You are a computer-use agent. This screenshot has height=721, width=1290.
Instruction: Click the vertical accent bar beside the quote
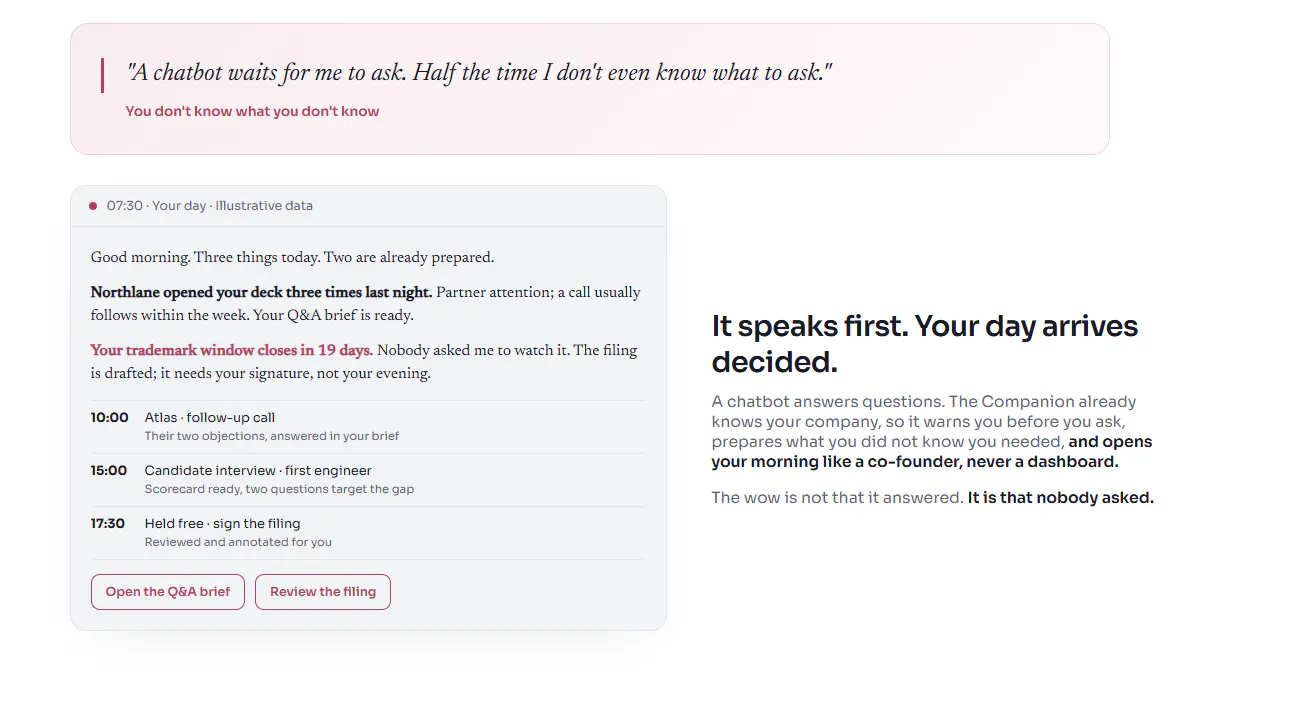(102, 76)
